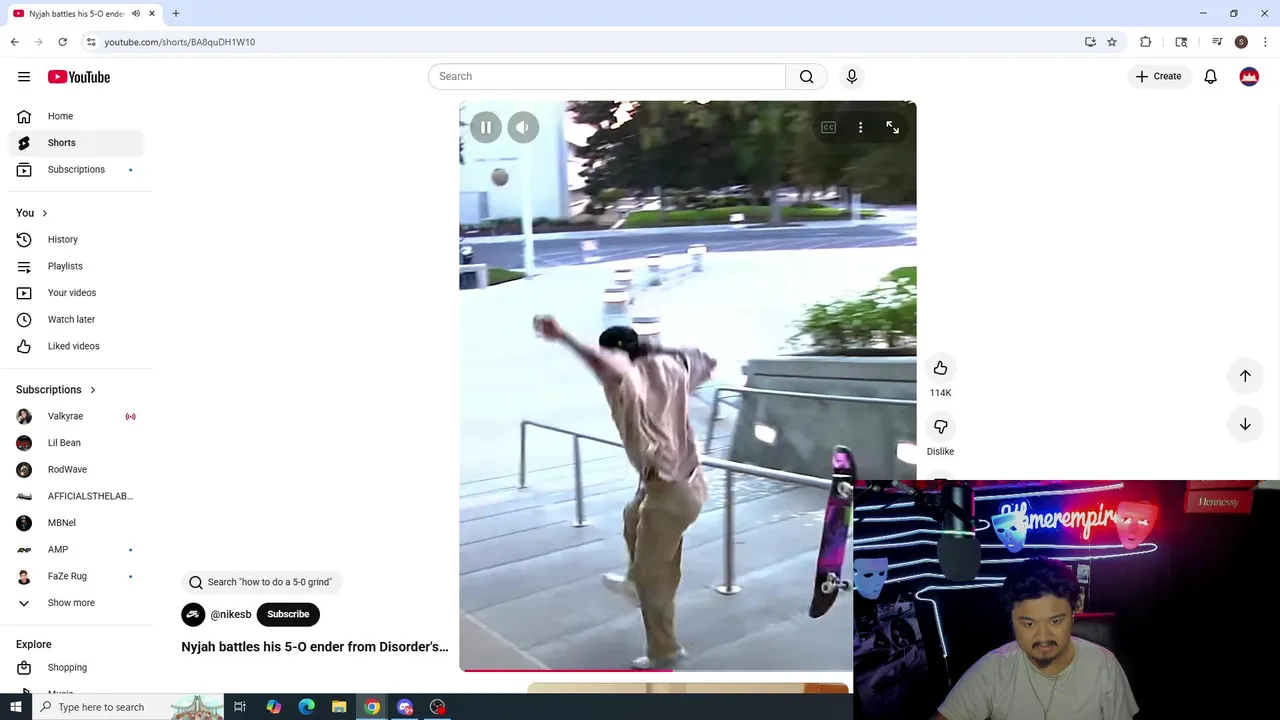Open the Windows Start menu

click(15, 707)
